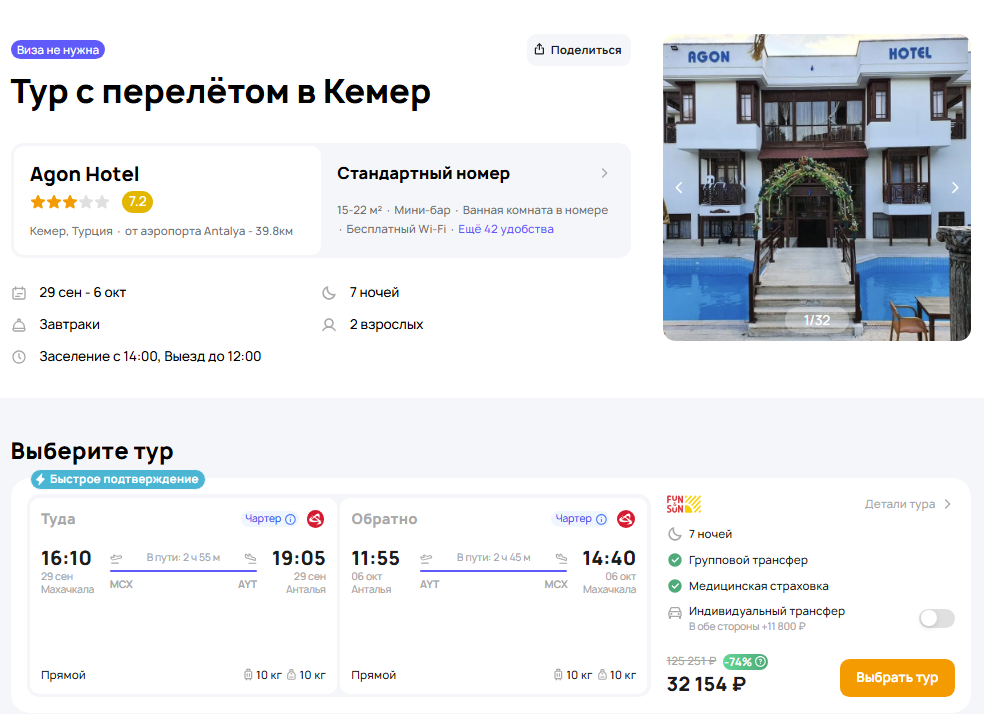Click Прямой label in Обратно card
984x714 pixels.
[x=373, y=675]
